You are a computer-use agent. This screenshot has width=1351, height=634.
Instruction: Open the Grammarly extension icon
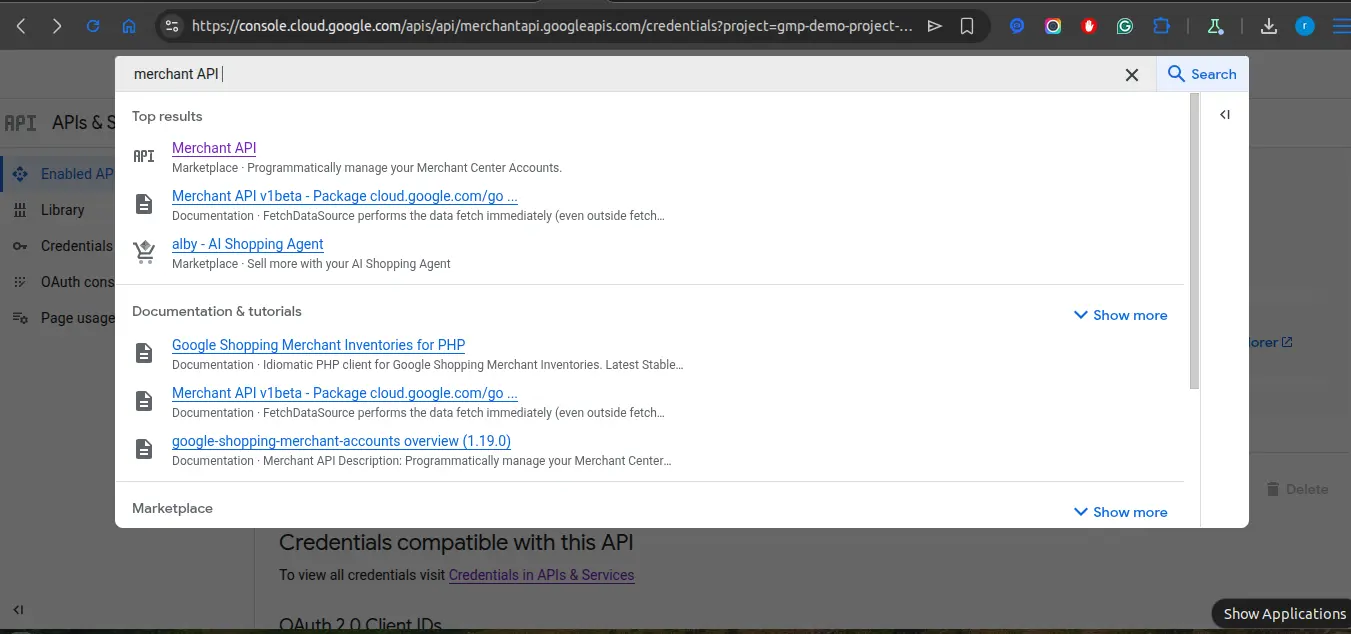click(x=1125, y=26)
